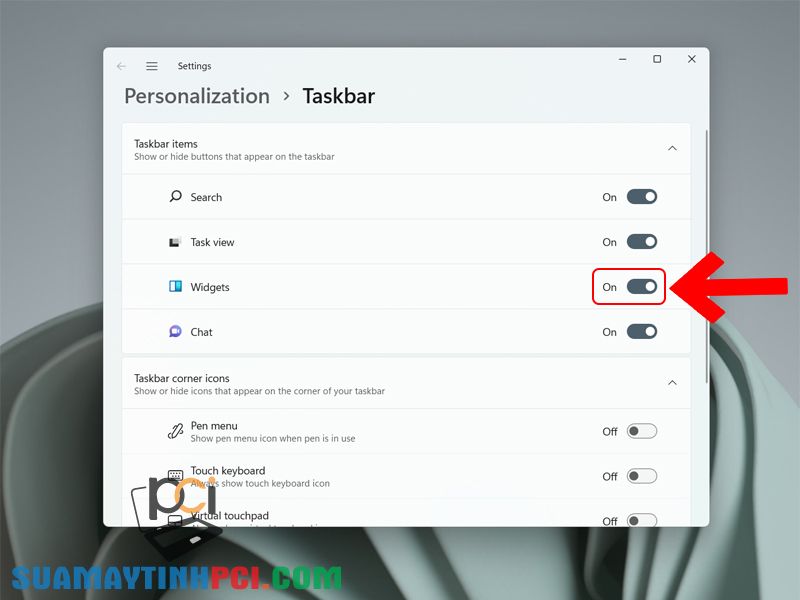
Task: Disable the Widgets toggle
Action: 642,286
